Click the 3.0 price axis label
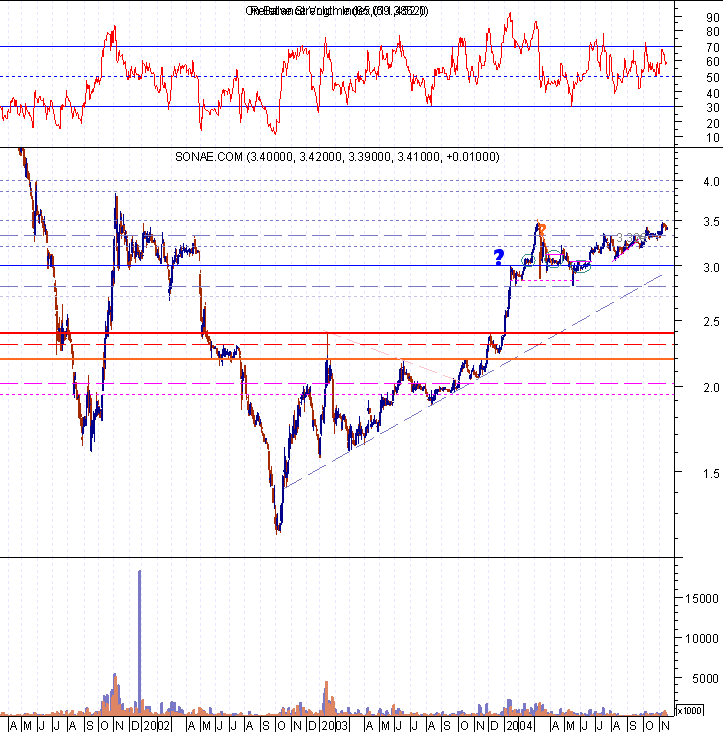Image resolution: width=723 pixels, height=732 pixels. (x=711, y=268)
